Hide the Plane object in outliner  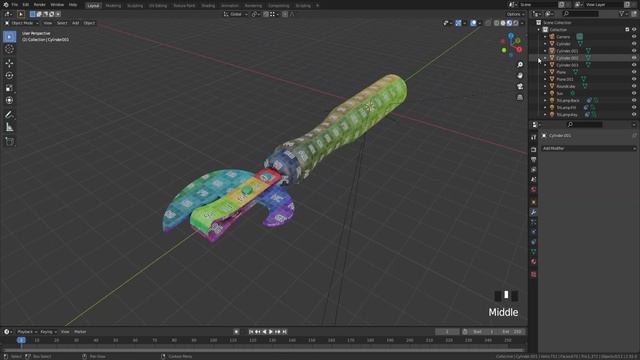click(634, 72)
